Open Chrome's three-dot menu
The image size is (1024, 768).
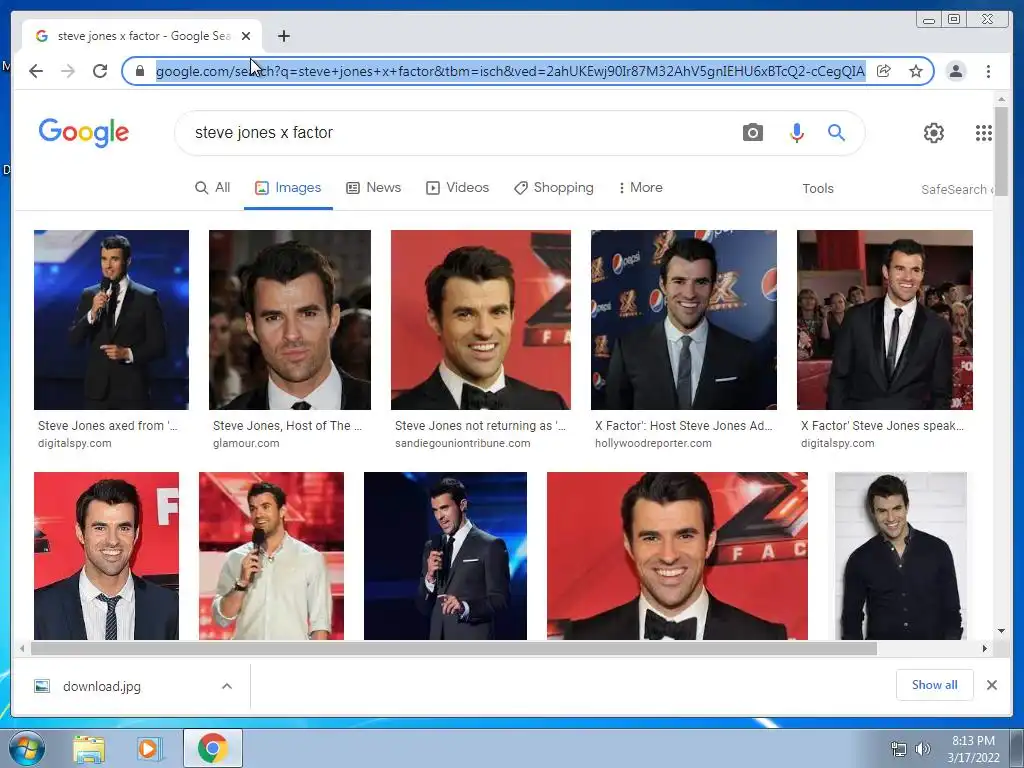click(988, 71)
